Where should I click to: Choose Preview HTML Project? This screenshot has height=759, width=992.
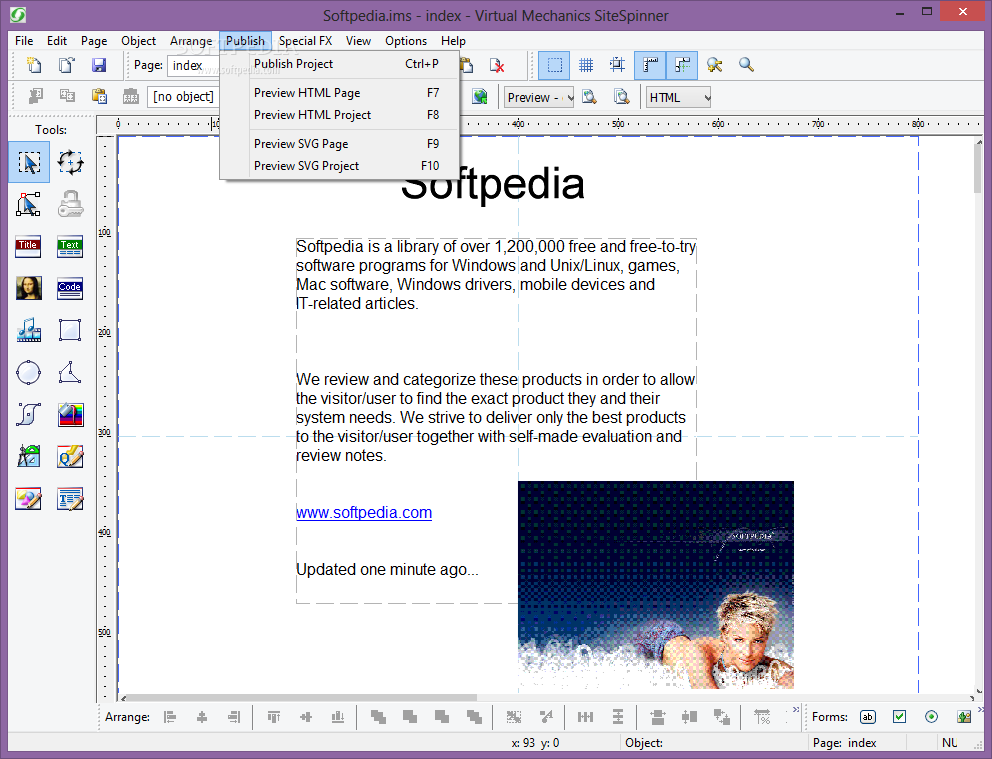(x=340, y=115)
